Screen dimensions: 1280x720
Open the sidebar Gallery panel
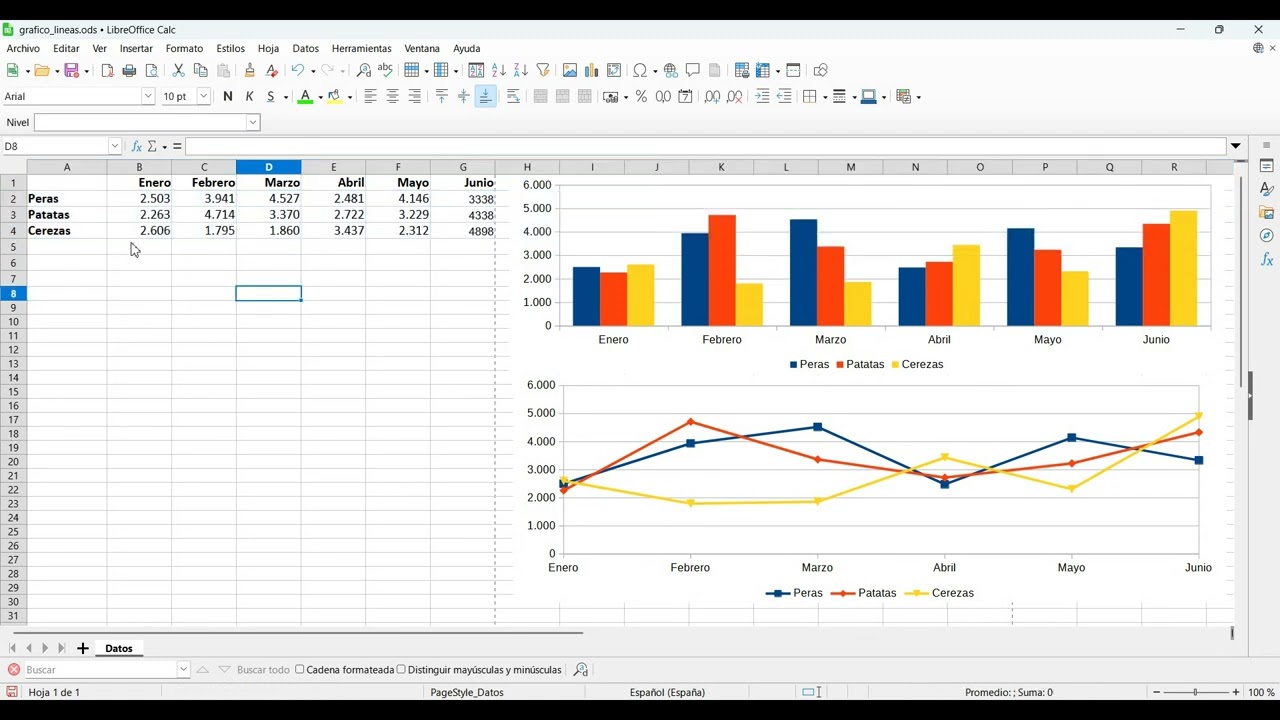click(1266, 212)
